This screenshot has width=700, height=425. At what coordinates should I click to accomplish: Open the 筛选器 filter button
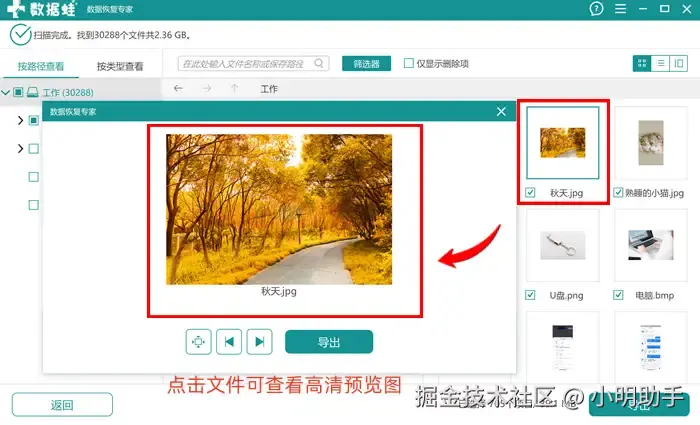pyautogui.click(x=367, y=63)
